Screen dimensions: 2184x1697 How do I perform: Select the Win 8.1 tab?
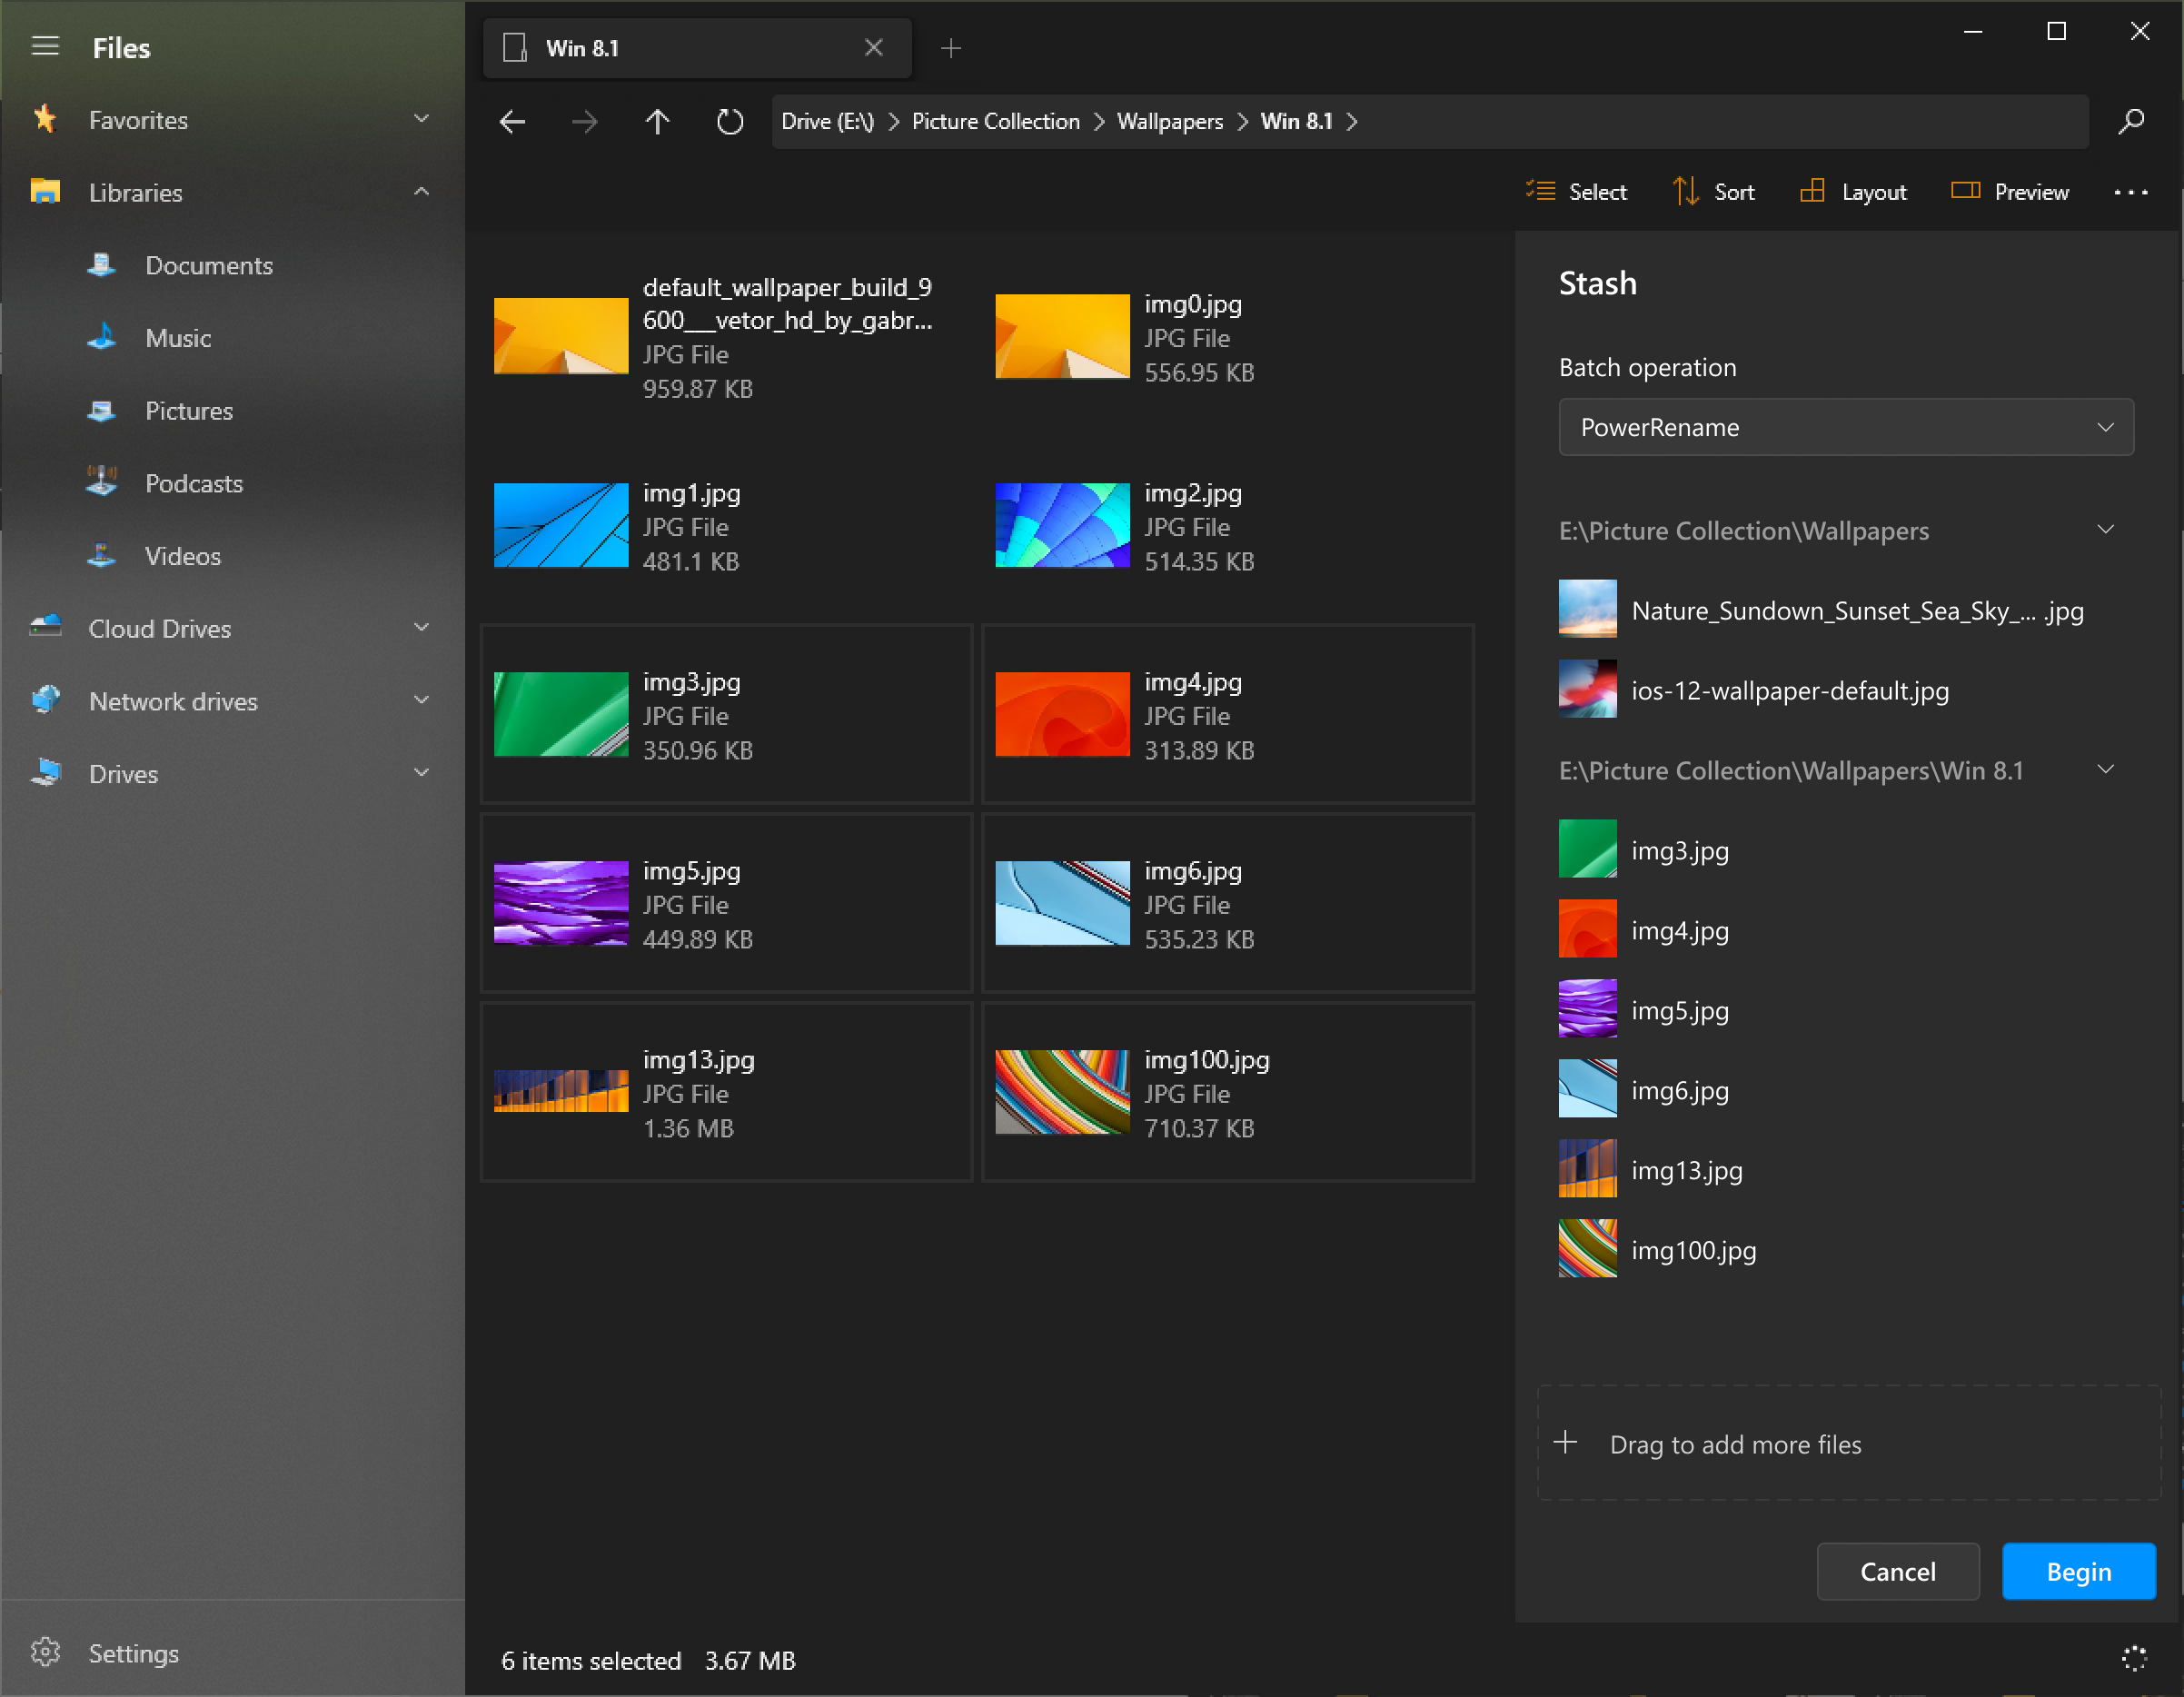click(x=680, y=48)
